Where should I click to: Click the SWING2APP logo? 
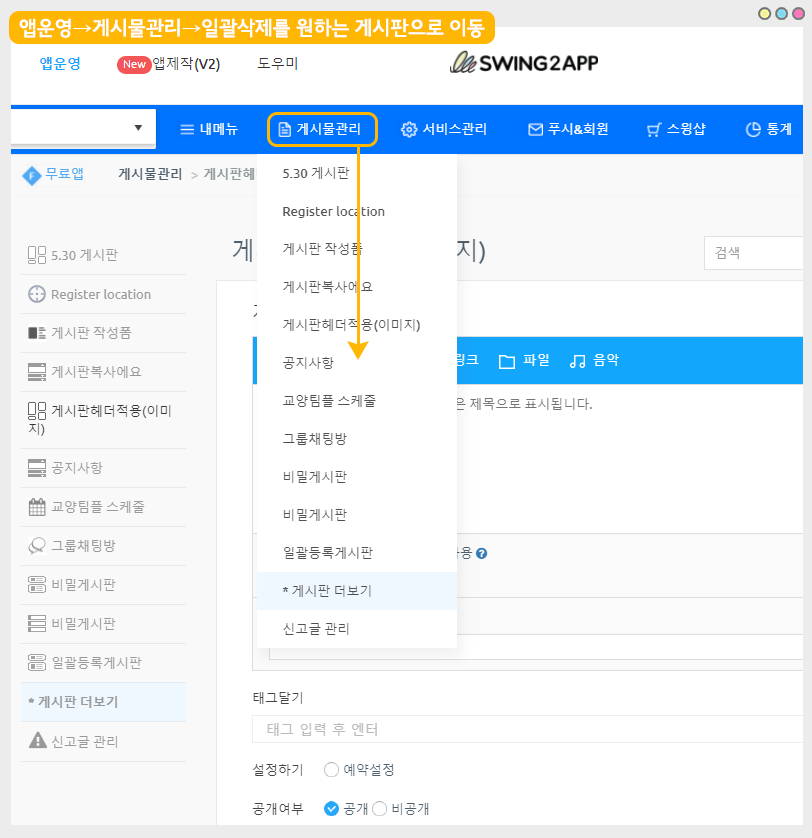point(524,63)
